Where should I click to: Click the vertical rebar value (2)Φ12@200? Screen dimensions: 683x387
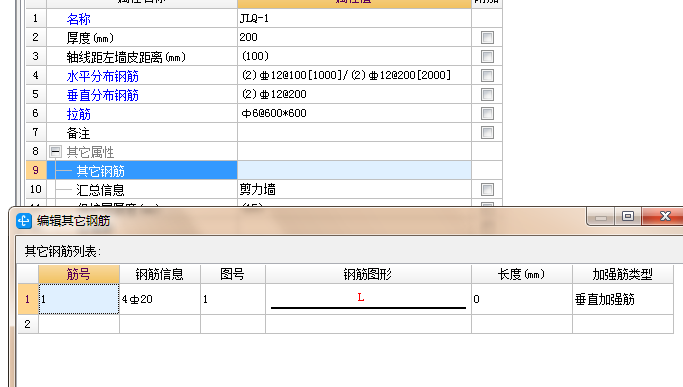tap(354, 95)
